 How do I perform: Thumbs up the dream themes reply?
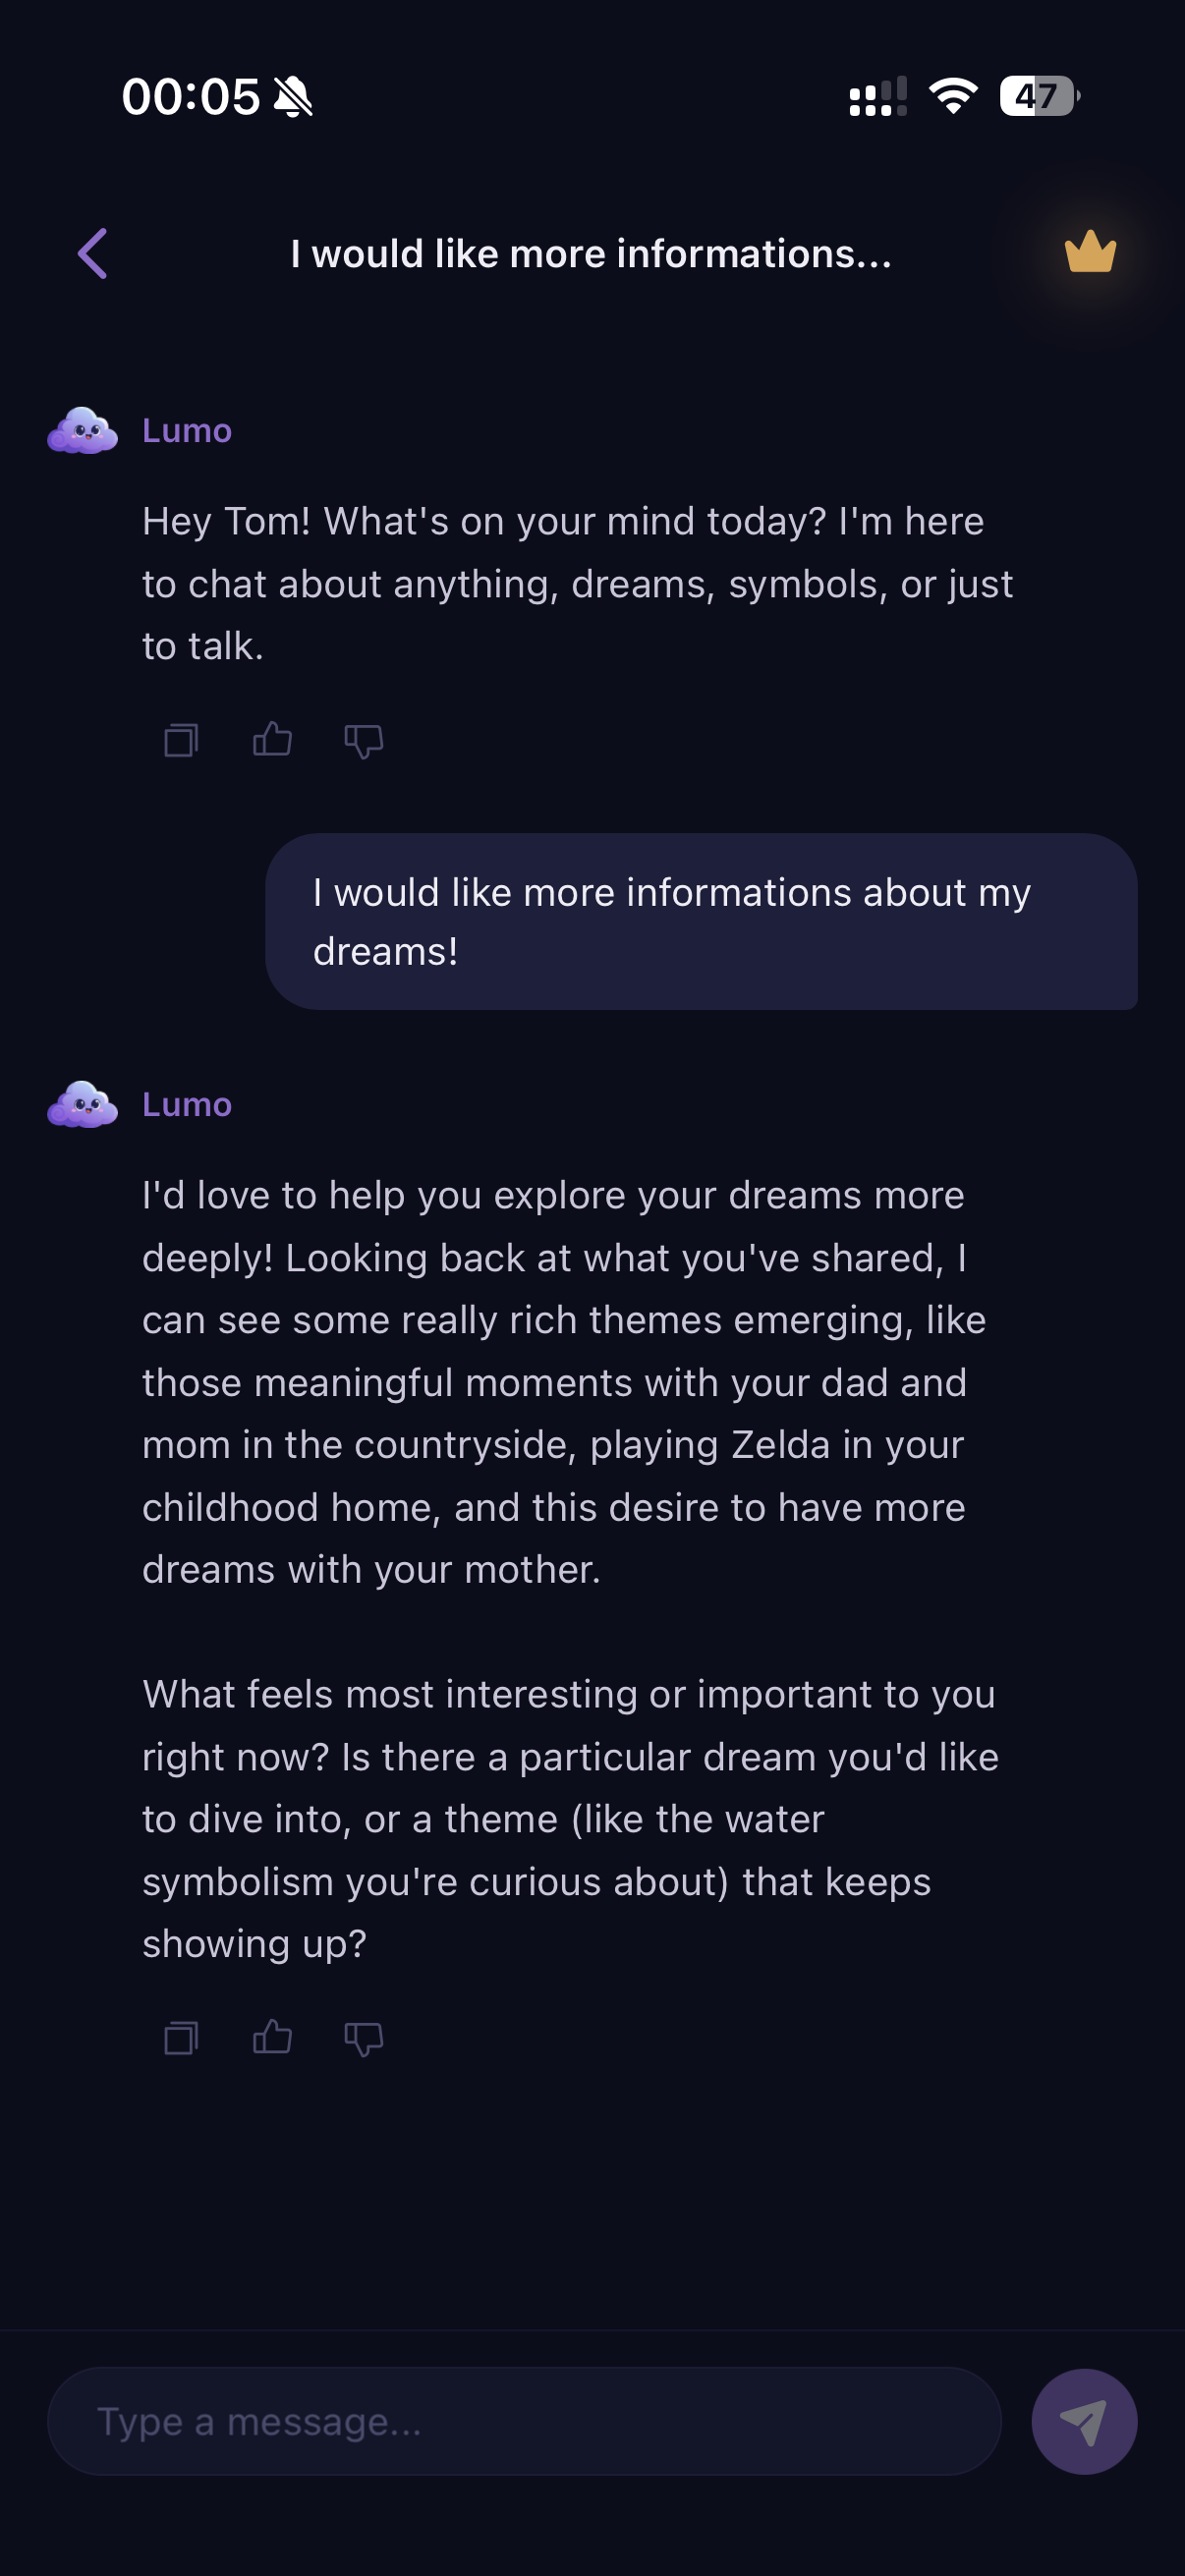(272, 2037)
